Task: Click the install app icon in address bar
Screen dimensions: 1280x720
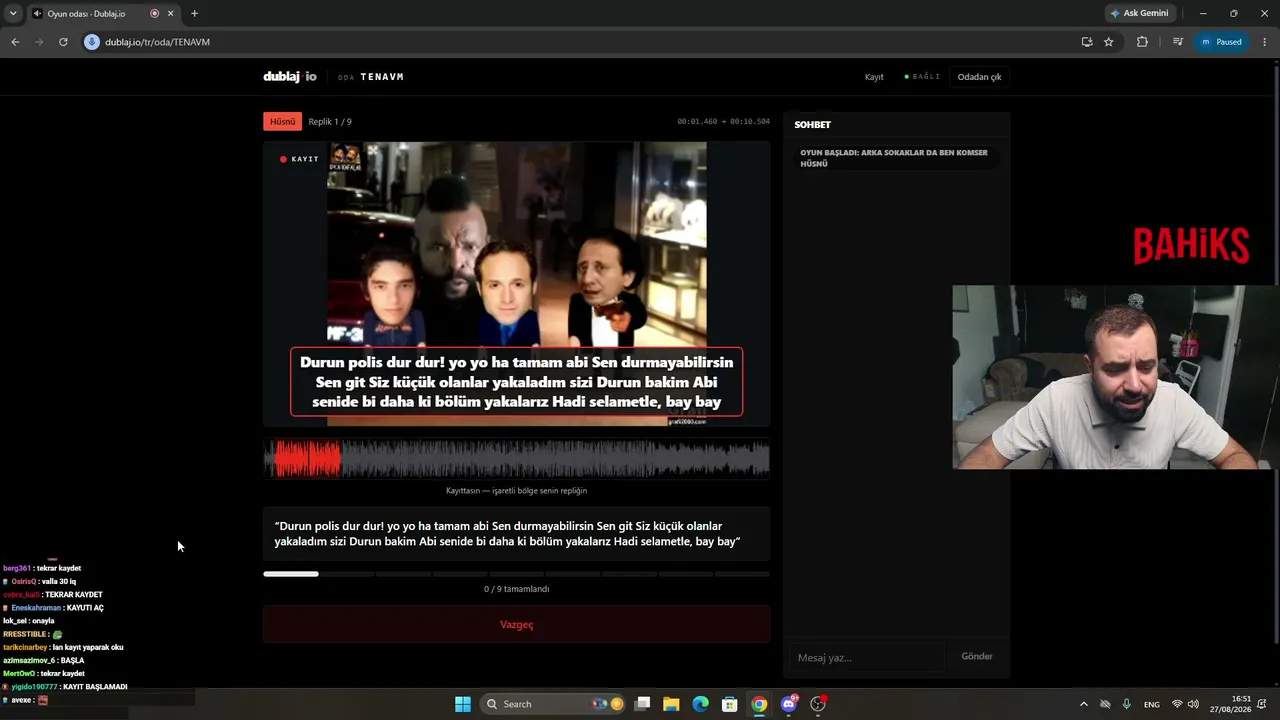Action: (x=1087, y=42)
